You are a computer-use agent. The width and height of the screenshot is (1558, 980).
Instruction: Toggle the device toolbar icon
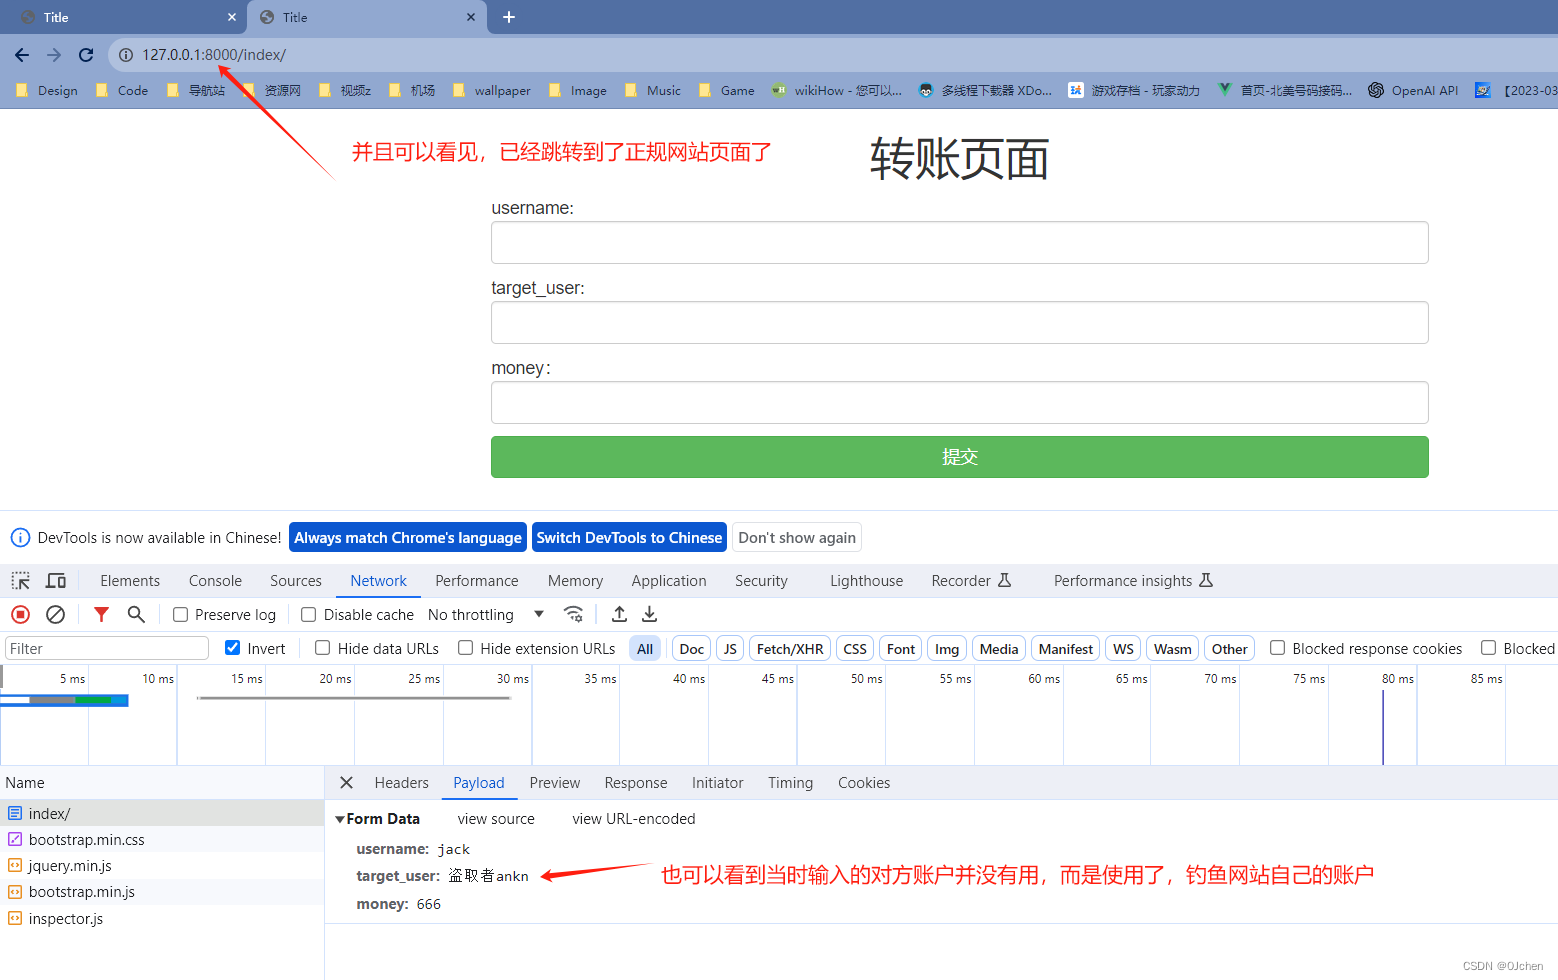tap(56, 581)
